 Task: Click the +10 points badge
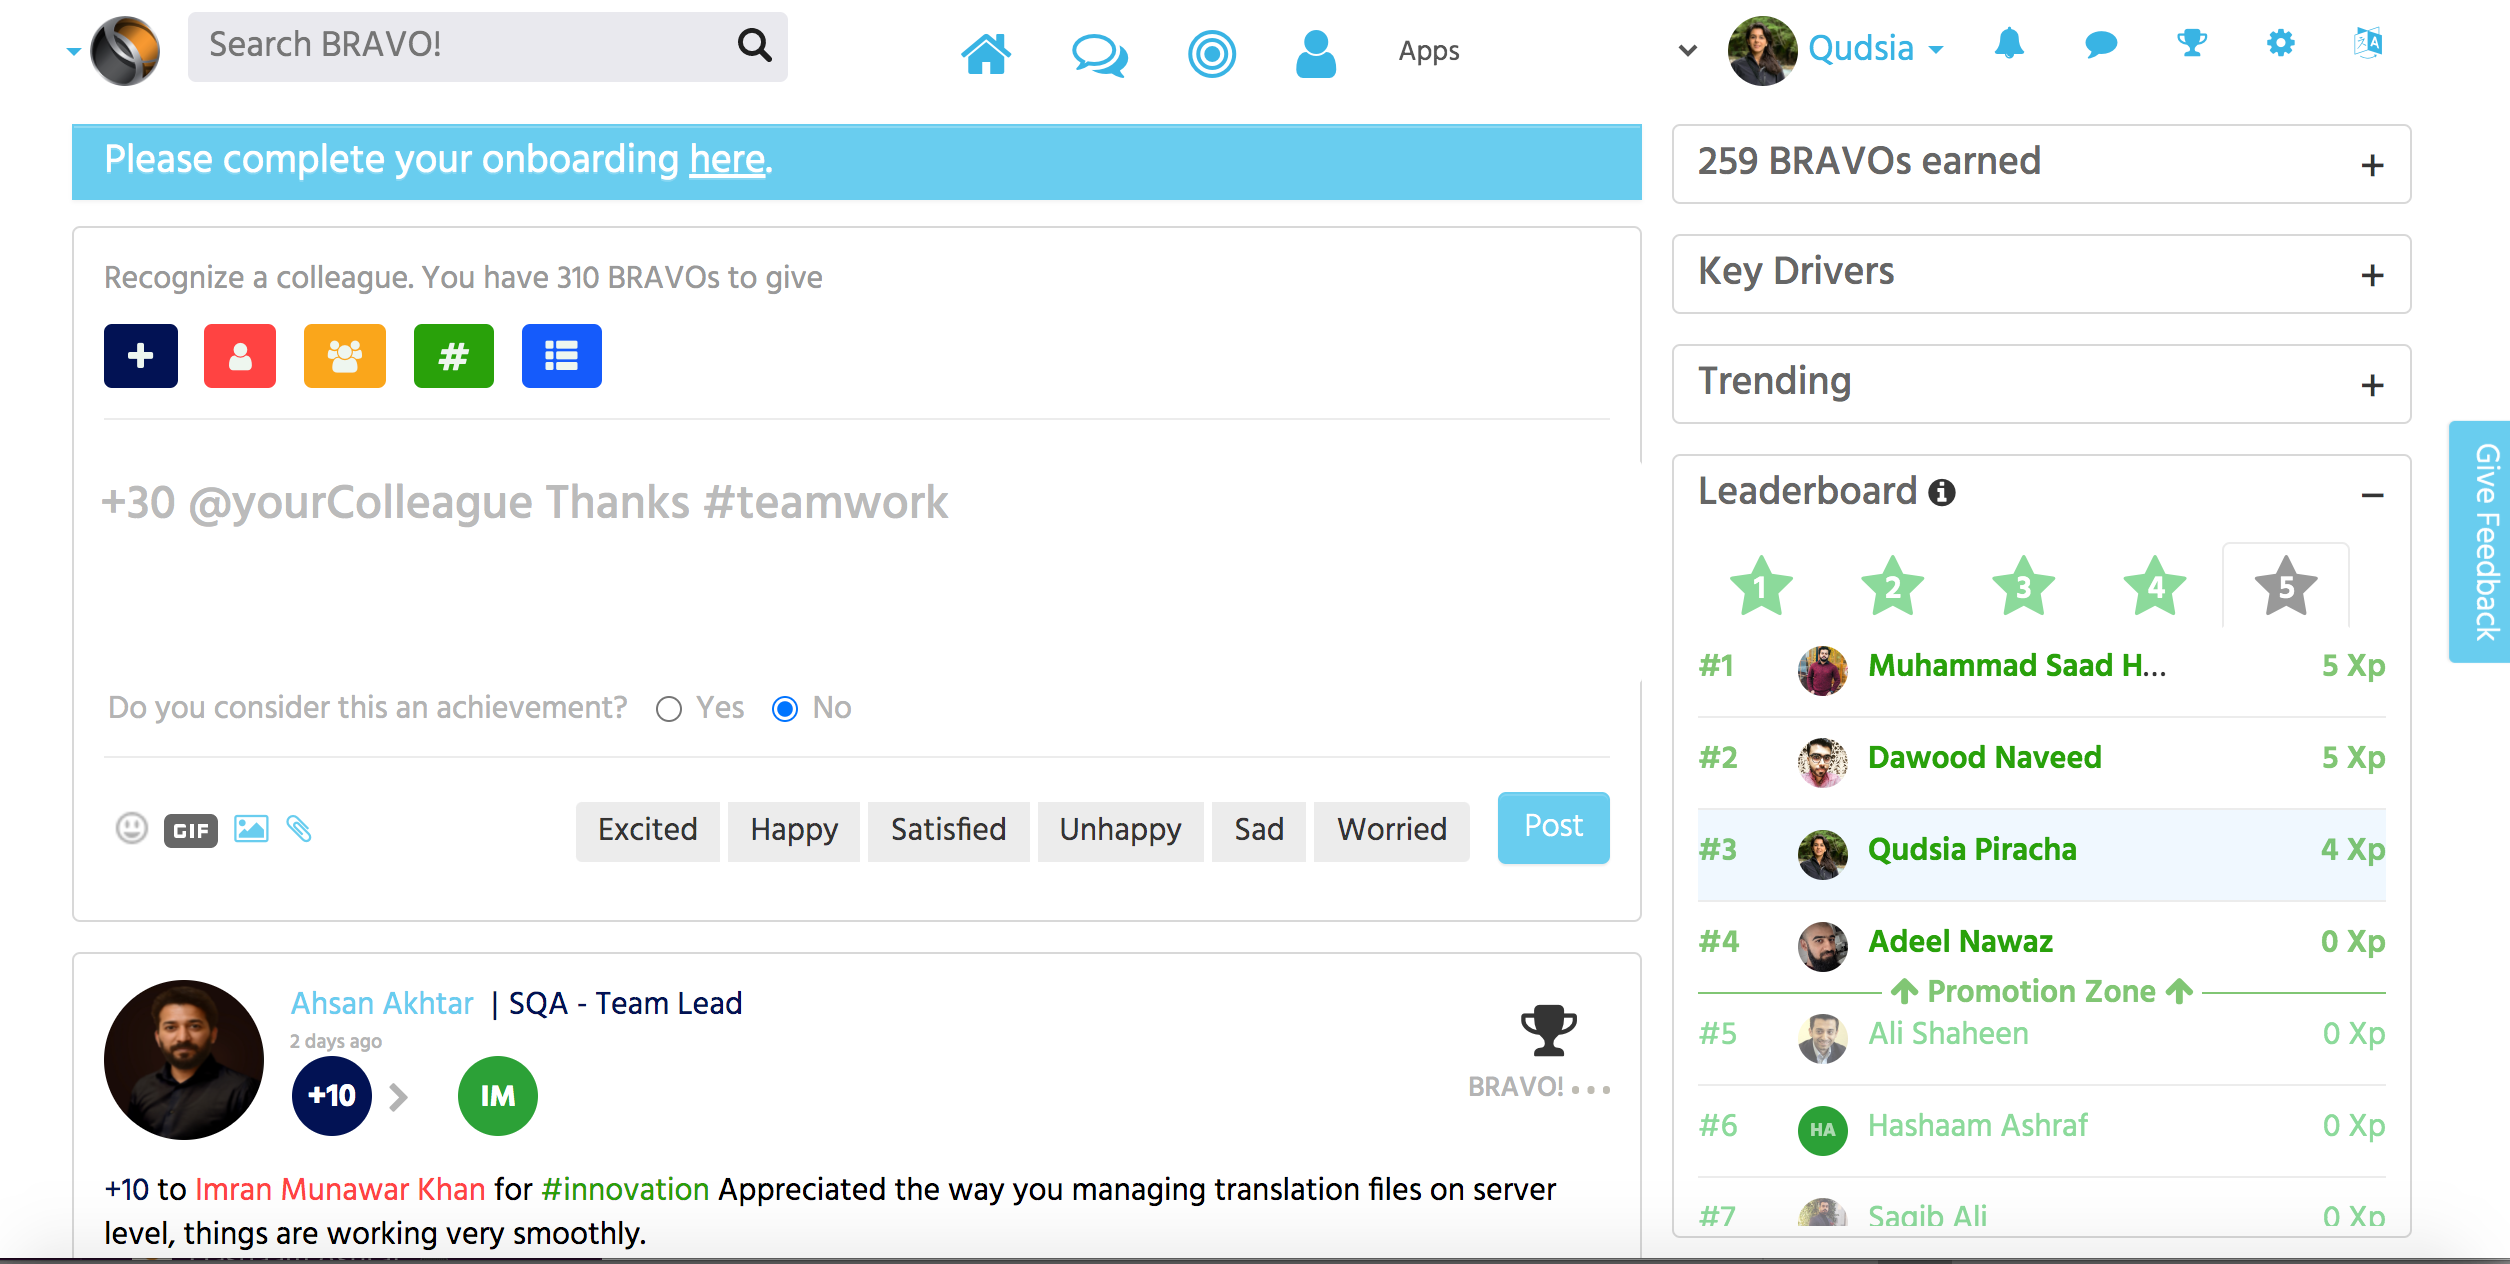pos(332,1096)
